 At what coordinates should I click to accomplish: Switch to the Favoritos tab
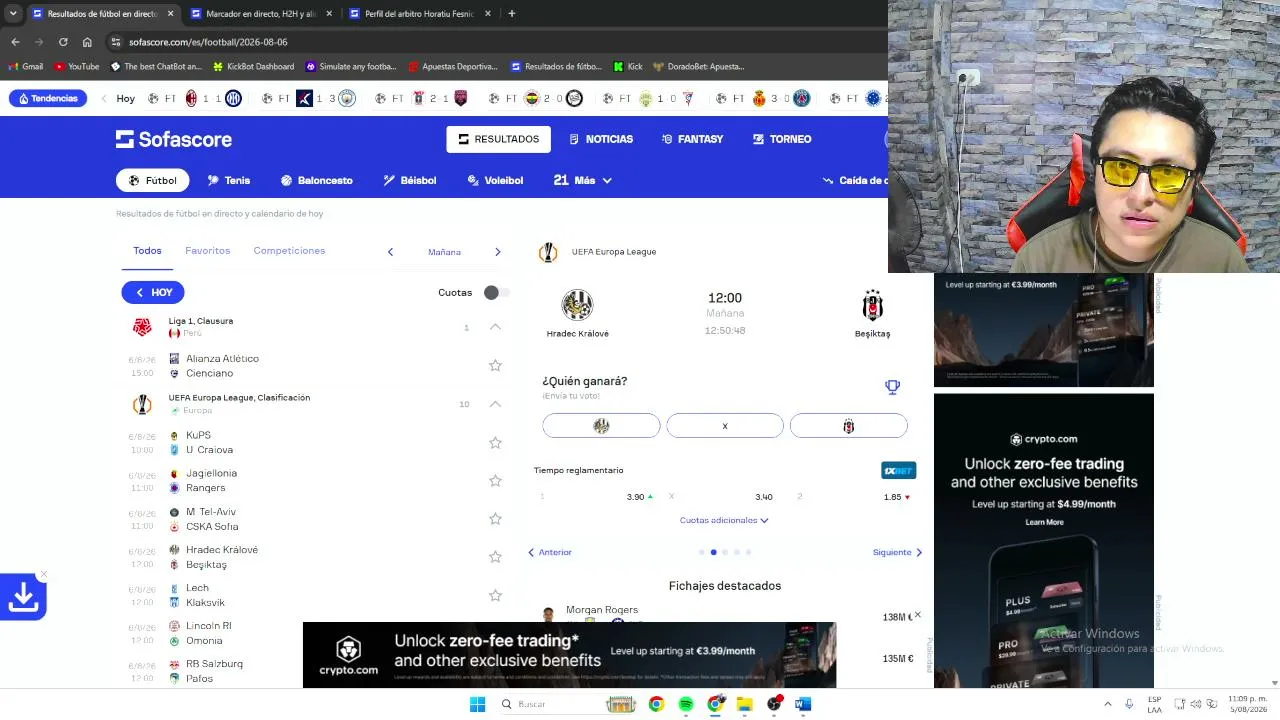(207, 251)
